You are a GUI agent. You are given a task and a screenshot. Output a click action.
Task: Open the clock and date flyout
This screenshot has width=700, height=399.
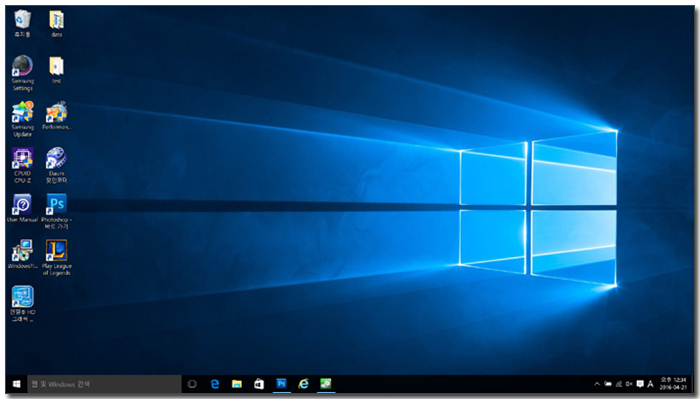point(673,384)
